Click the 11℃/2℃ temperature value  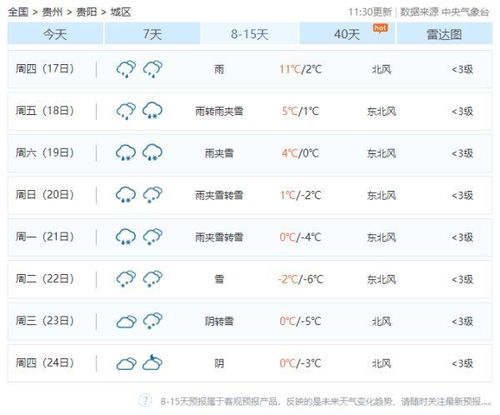tap(301, 69)
